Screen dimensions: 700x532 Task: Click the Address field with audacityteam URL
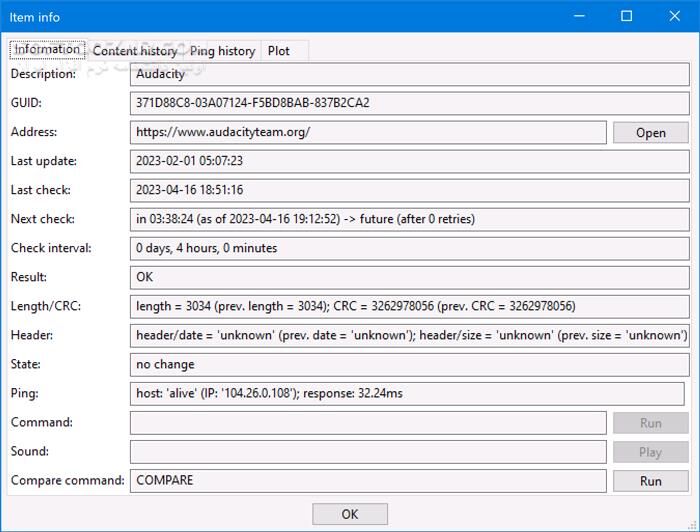pyautogui.click(x=368, y=132)
